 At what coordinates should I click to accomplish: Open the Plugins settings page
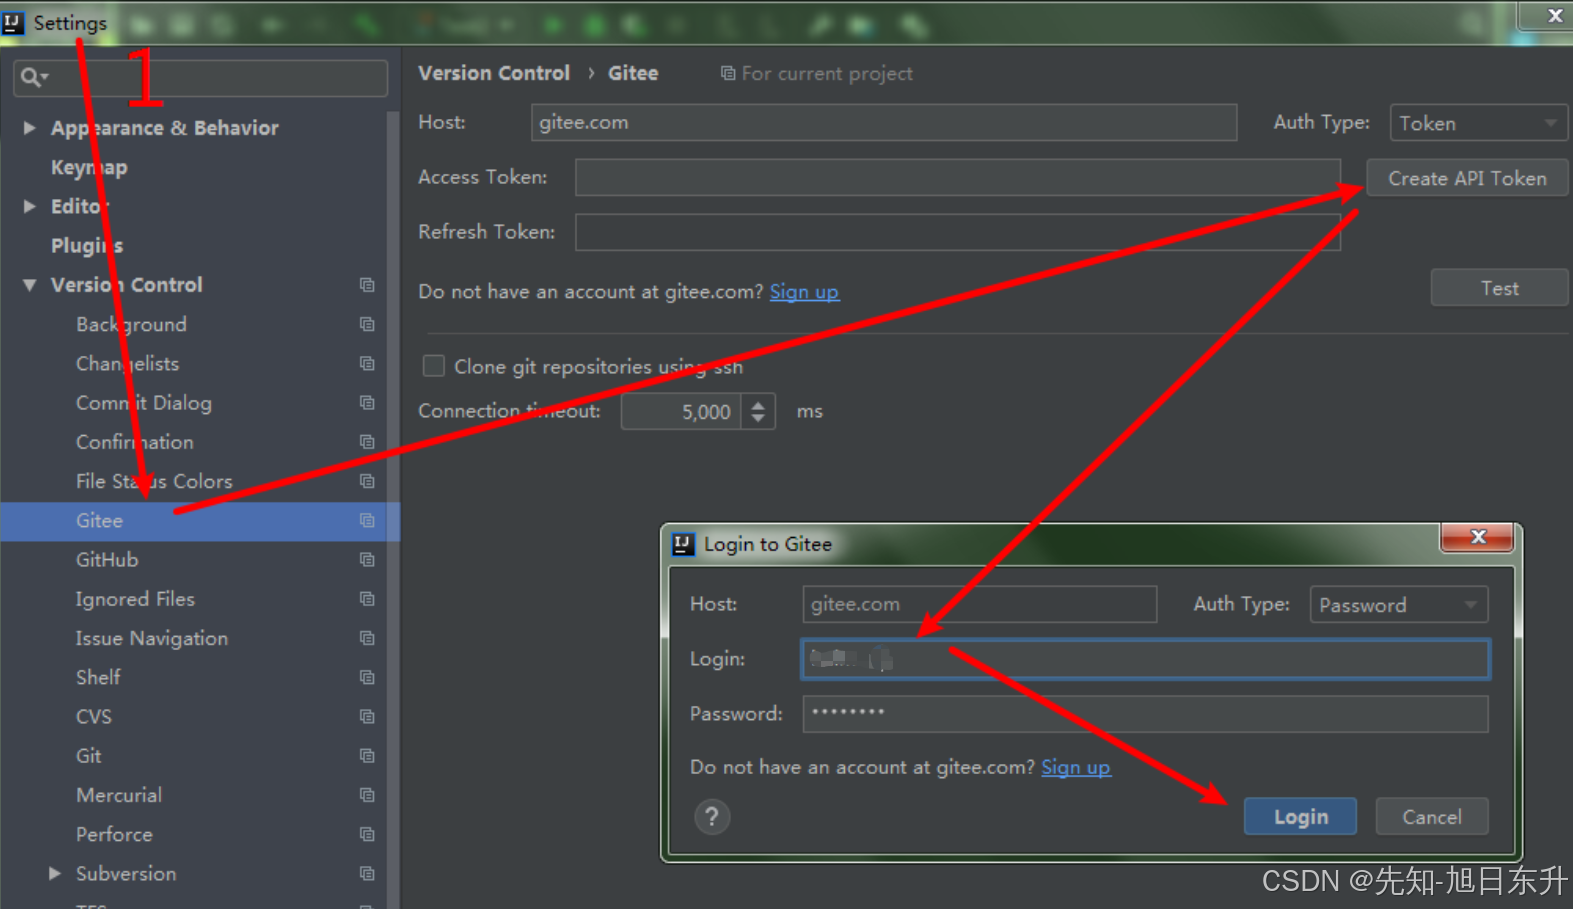tap(87, 246)
